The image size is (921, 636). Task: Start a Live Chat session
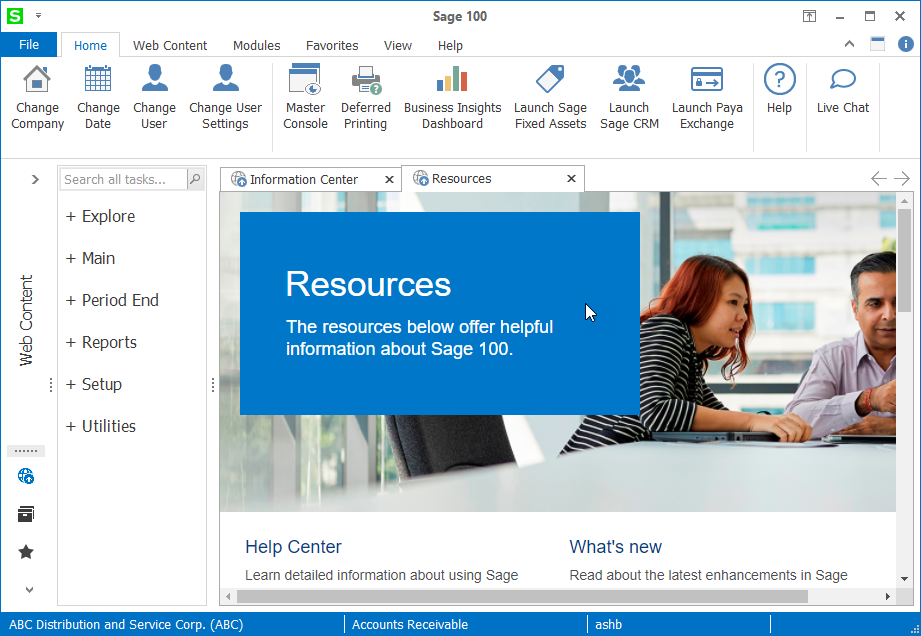(843, 80)
